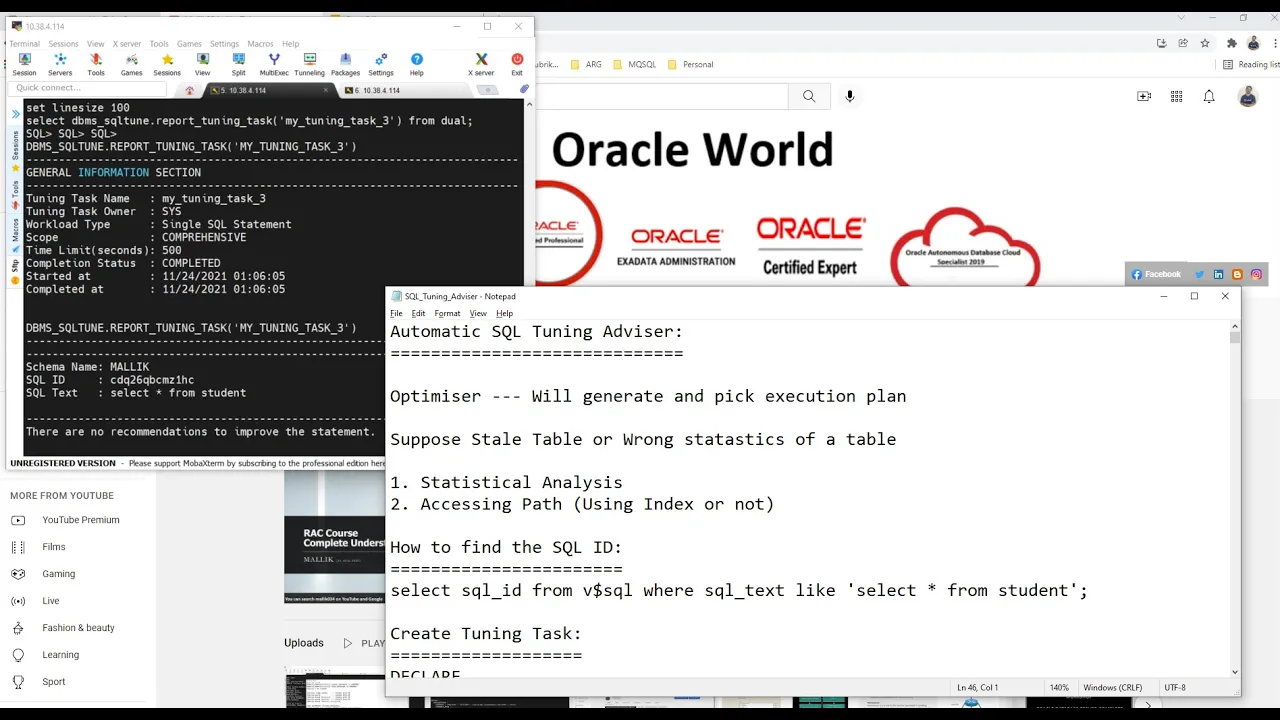Click Chrome share page icon

pos(1183,43)
